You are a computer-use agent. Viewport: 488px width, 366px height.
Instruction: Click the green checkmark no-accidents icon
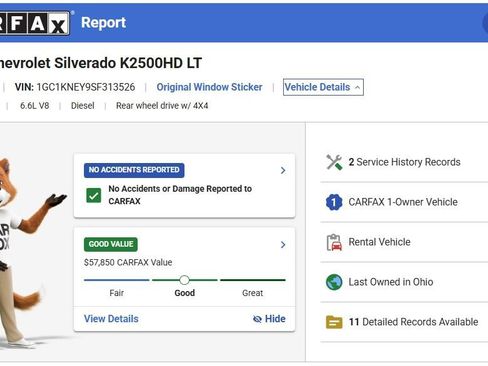[x=94, y=195]
